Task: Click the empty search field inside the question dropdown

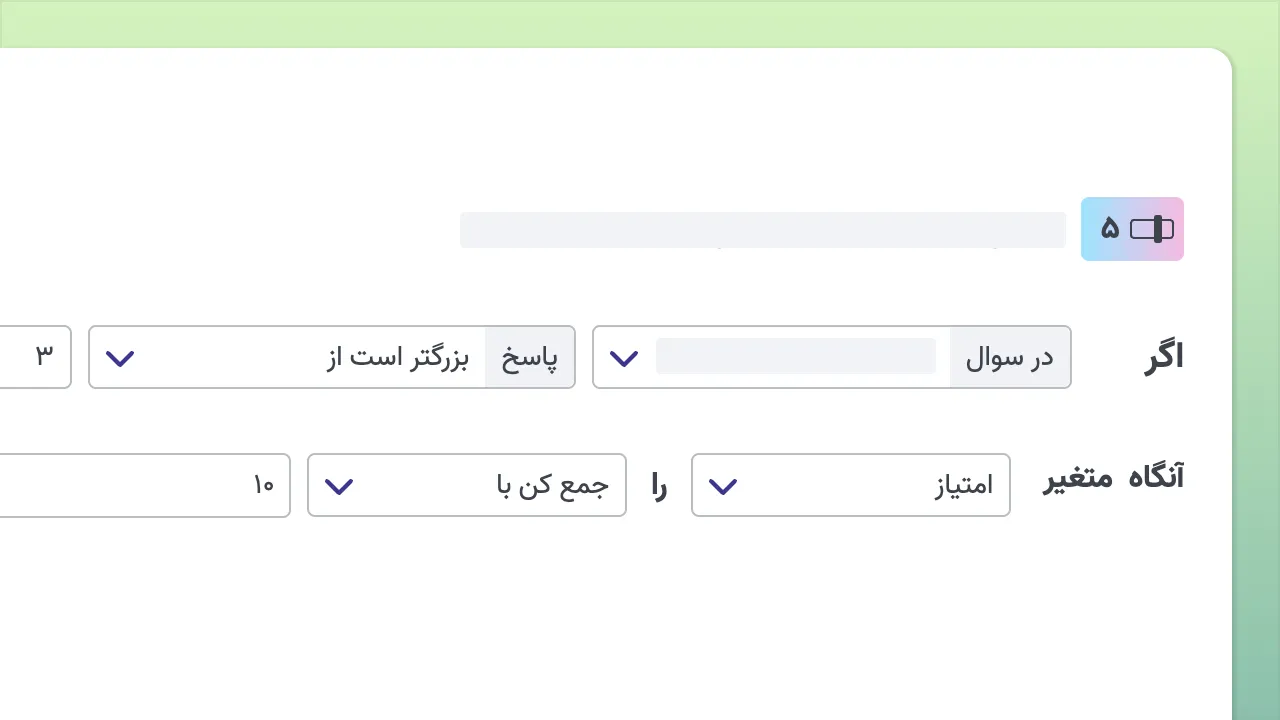Action: tap(795, 356)
